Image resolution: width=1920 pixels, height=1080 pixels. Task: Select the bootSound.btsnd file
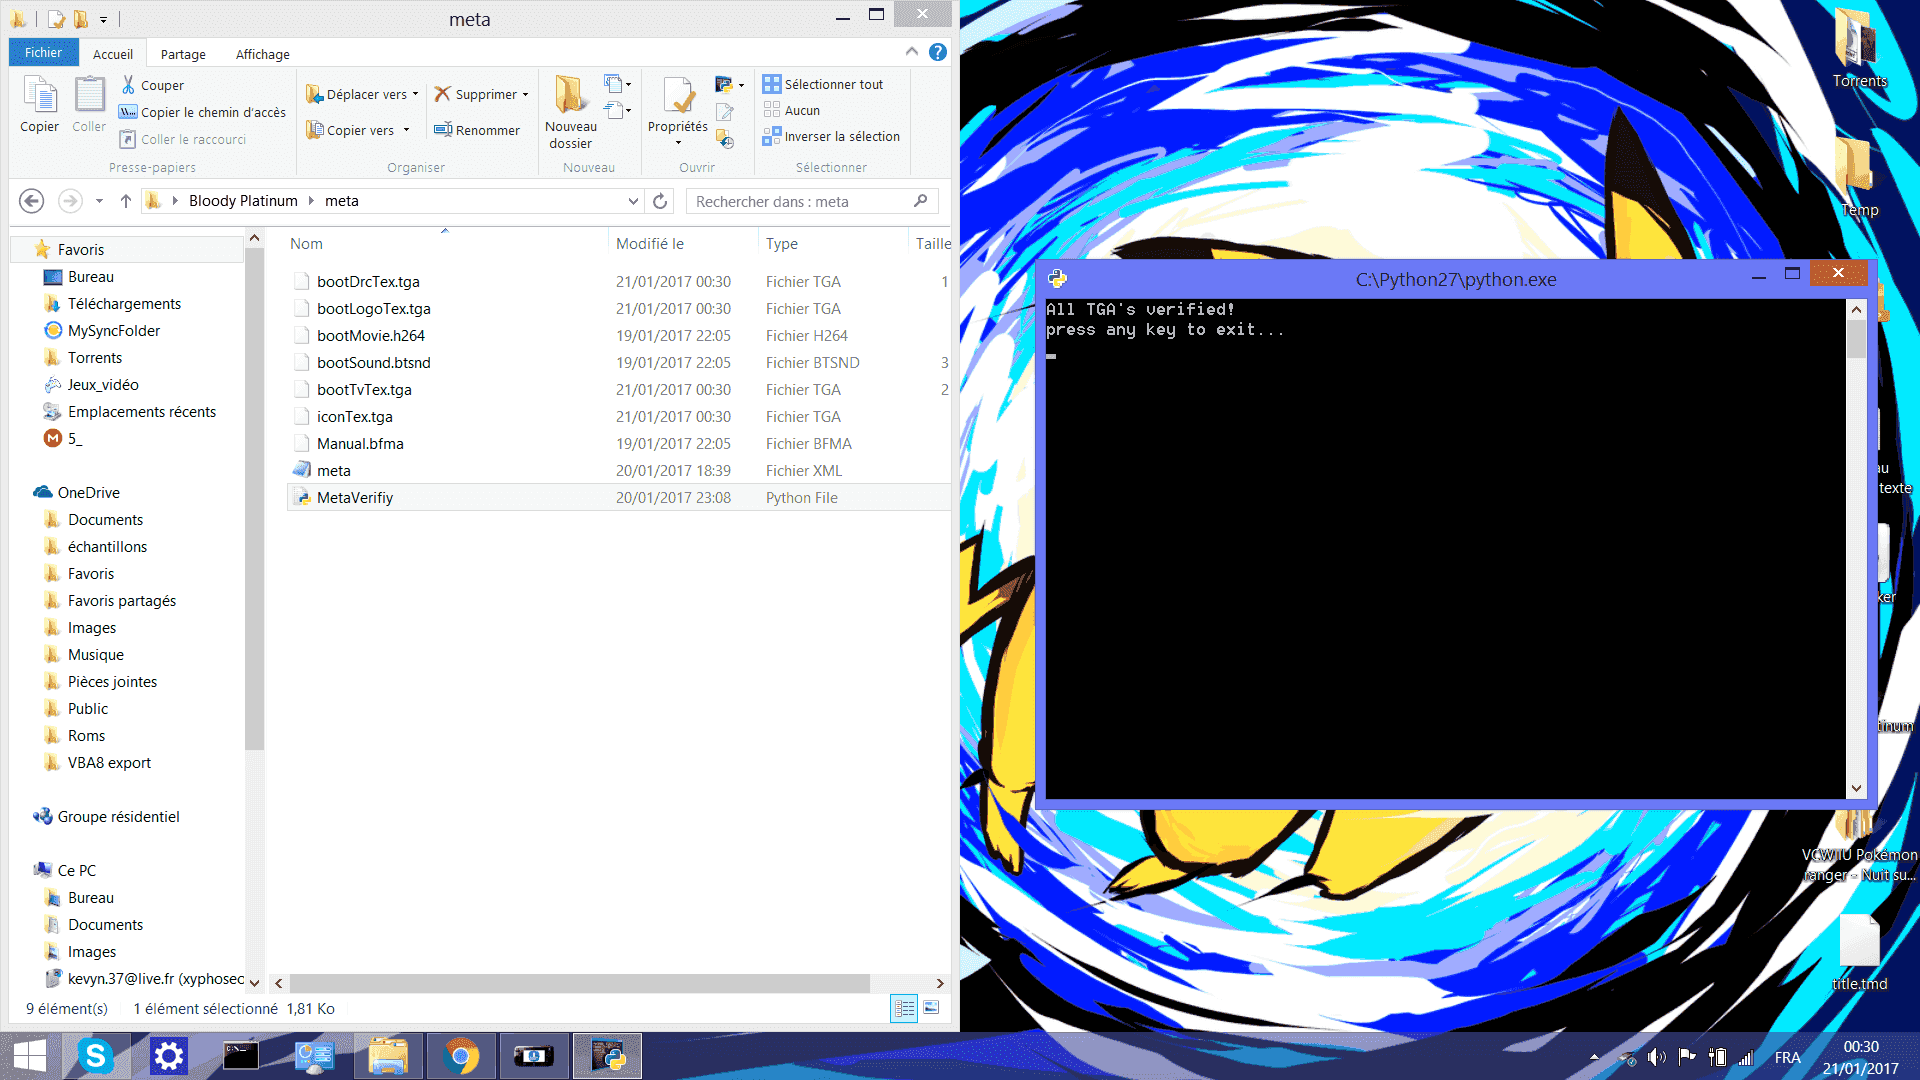click(x=374, y=363)
